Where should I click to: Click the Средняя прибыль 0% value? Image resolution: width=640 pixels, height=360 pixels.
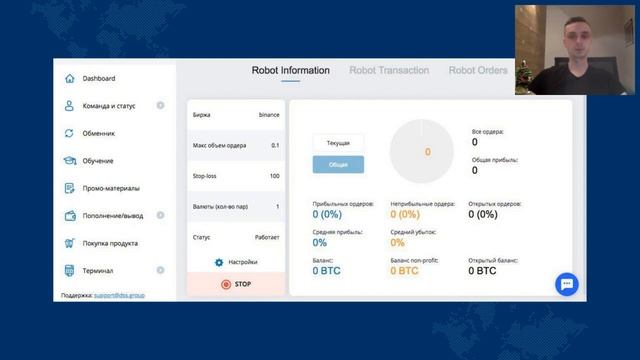(x=320, y=243)
